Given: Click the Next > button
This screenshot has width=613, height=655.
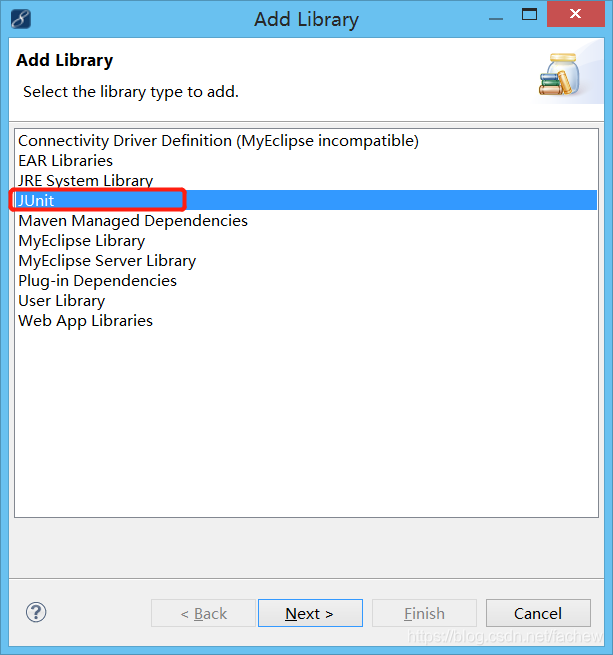Looking at the screenshot, I should (x=310, y=613).
